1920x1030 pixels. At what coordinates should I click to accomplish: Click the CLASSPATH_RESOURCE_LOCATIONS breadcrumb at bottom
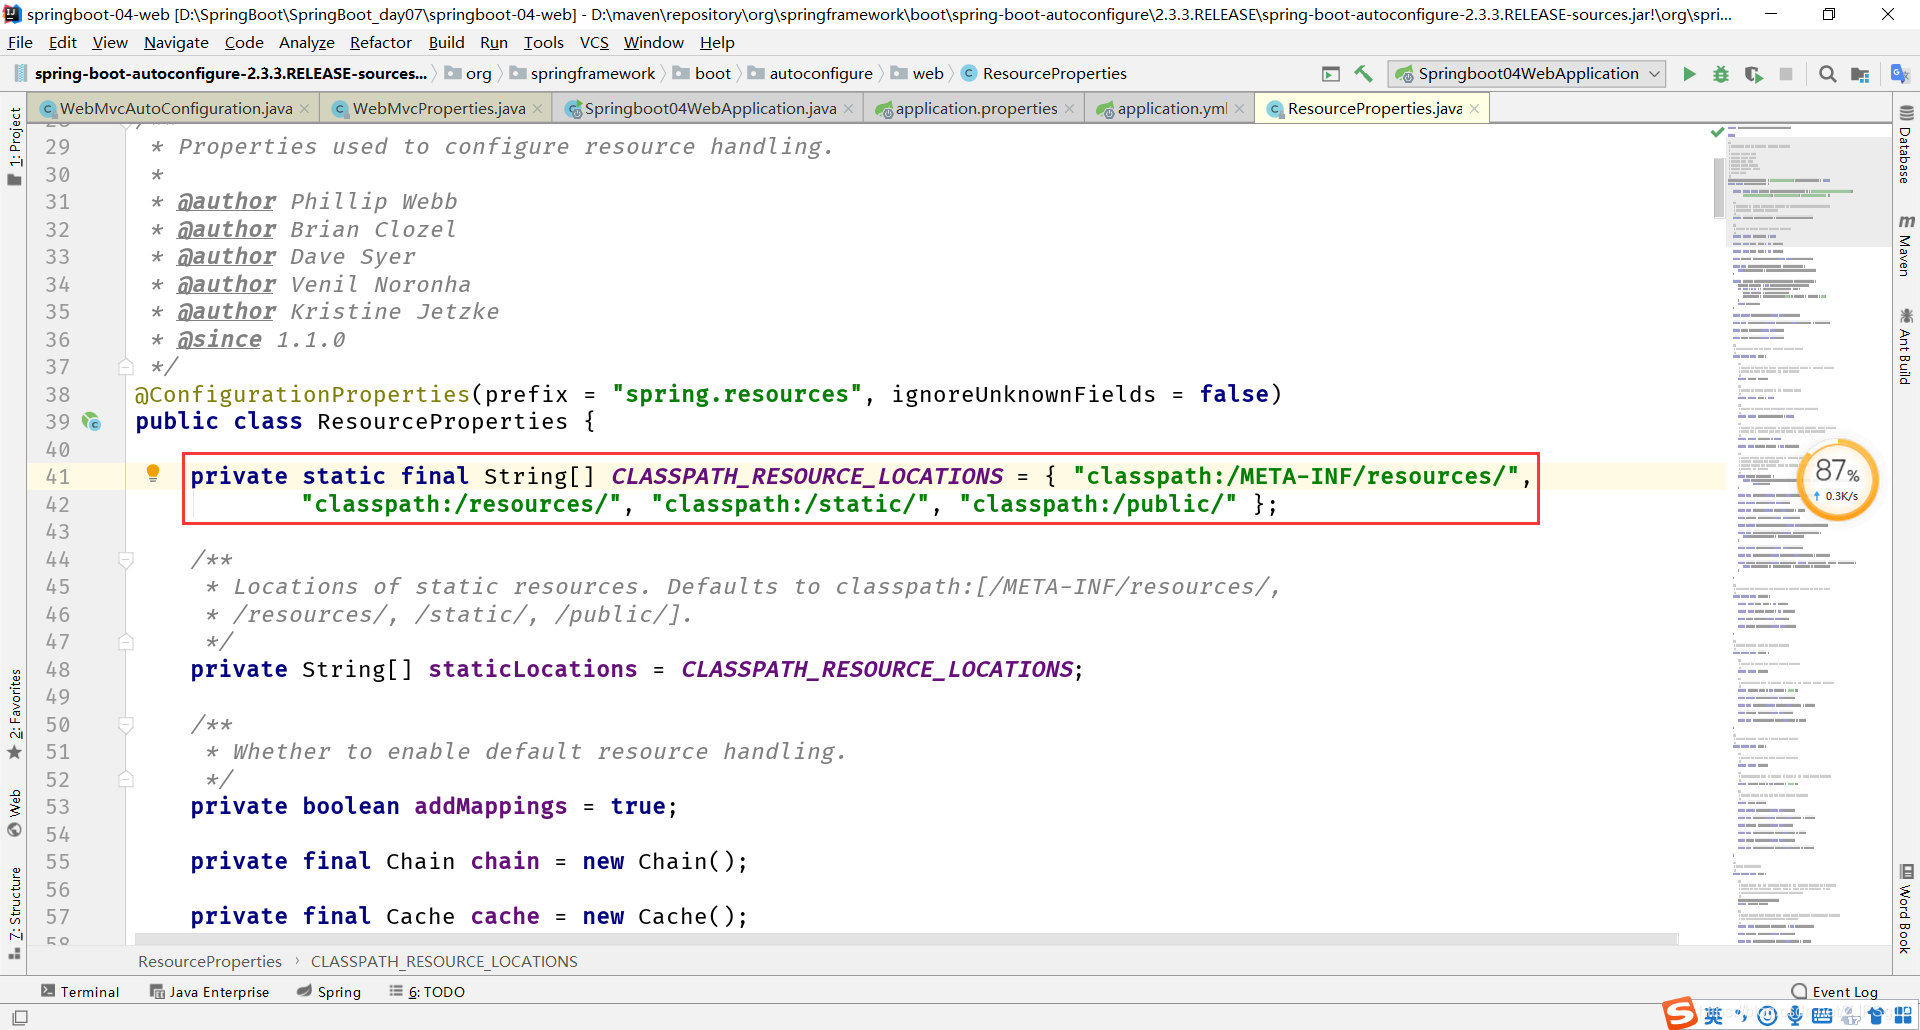click(x=444, y=961)
